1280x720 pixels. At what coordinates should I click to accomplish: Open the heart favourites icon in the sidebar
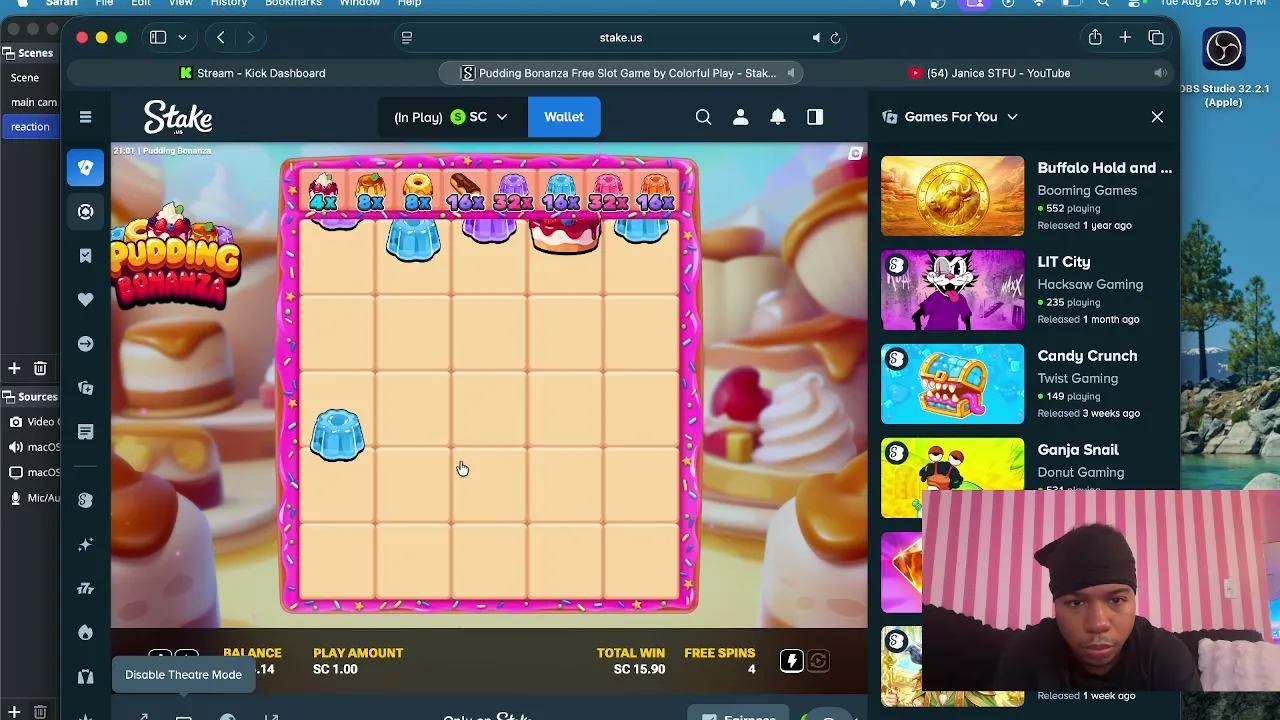click(85, 299)
